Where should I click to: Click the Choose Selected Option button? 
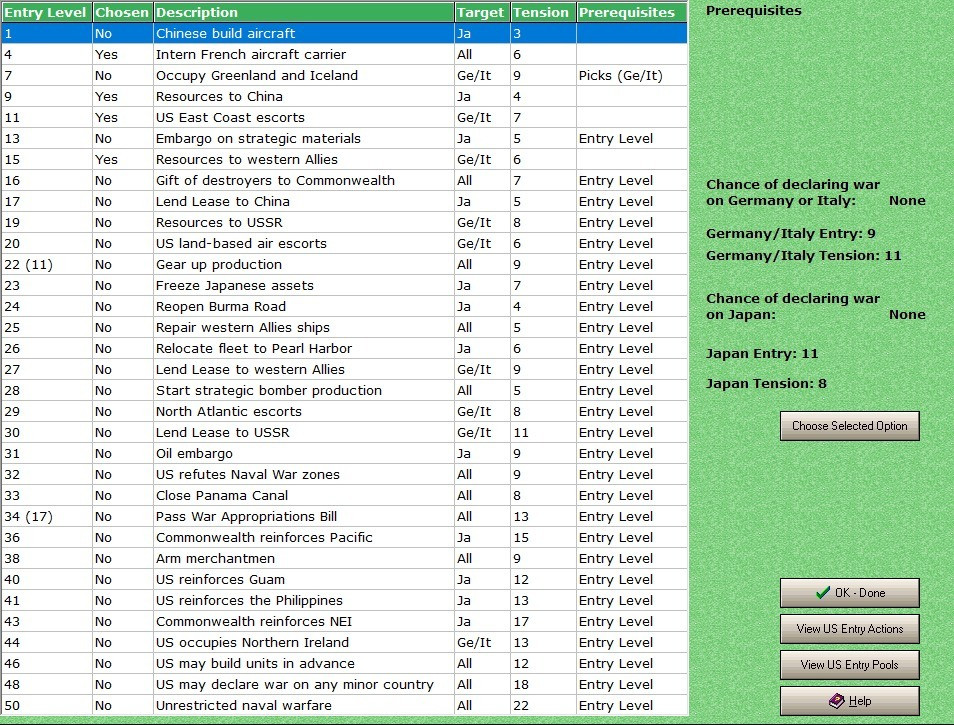click(849, 426)
